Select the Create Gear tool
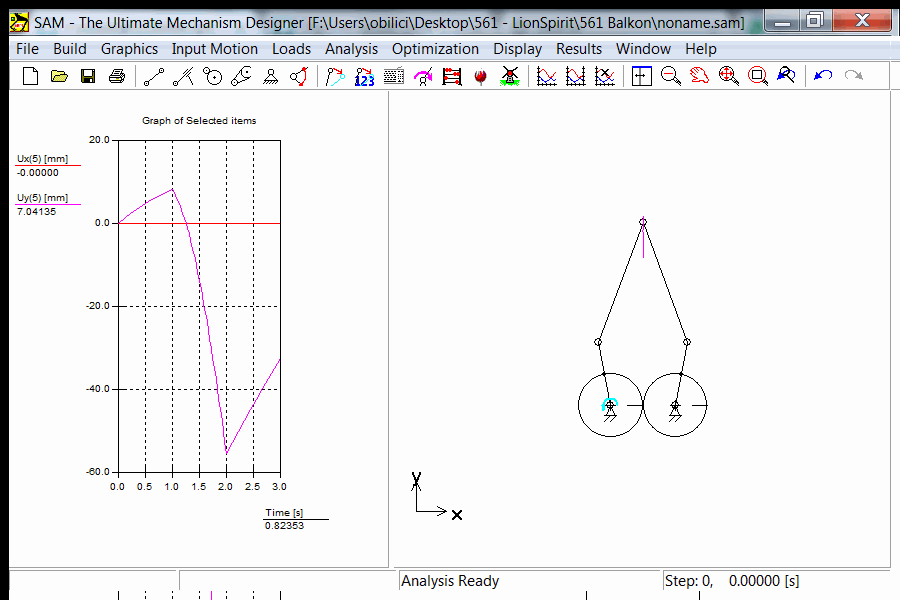This screenshot has height=600, width=900. (x=212, y=76)
